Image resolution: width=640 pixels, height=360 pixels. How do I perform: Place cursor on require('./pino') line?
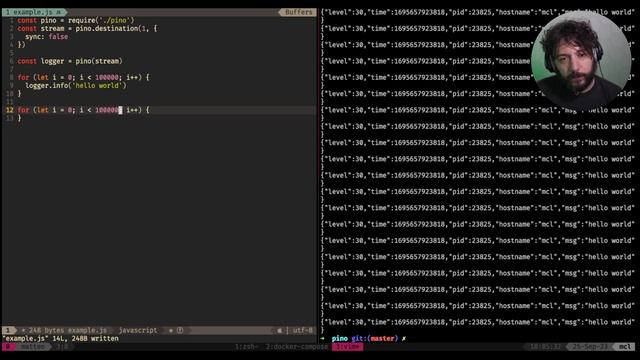[x=76, y=20]
